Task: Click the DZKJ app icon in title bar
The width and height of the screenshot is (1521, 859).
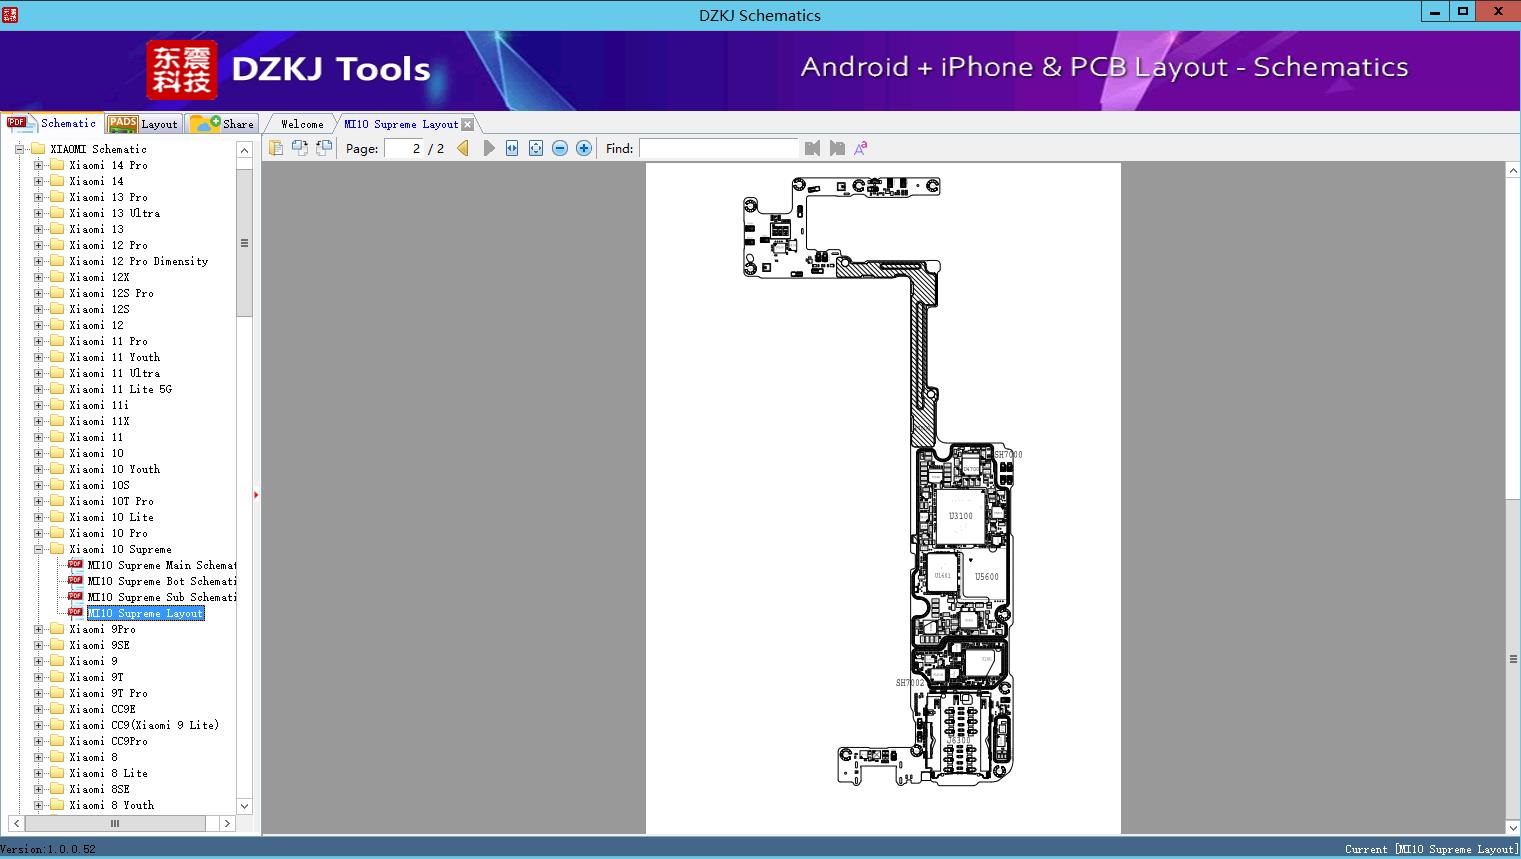Action: [11, 14]
